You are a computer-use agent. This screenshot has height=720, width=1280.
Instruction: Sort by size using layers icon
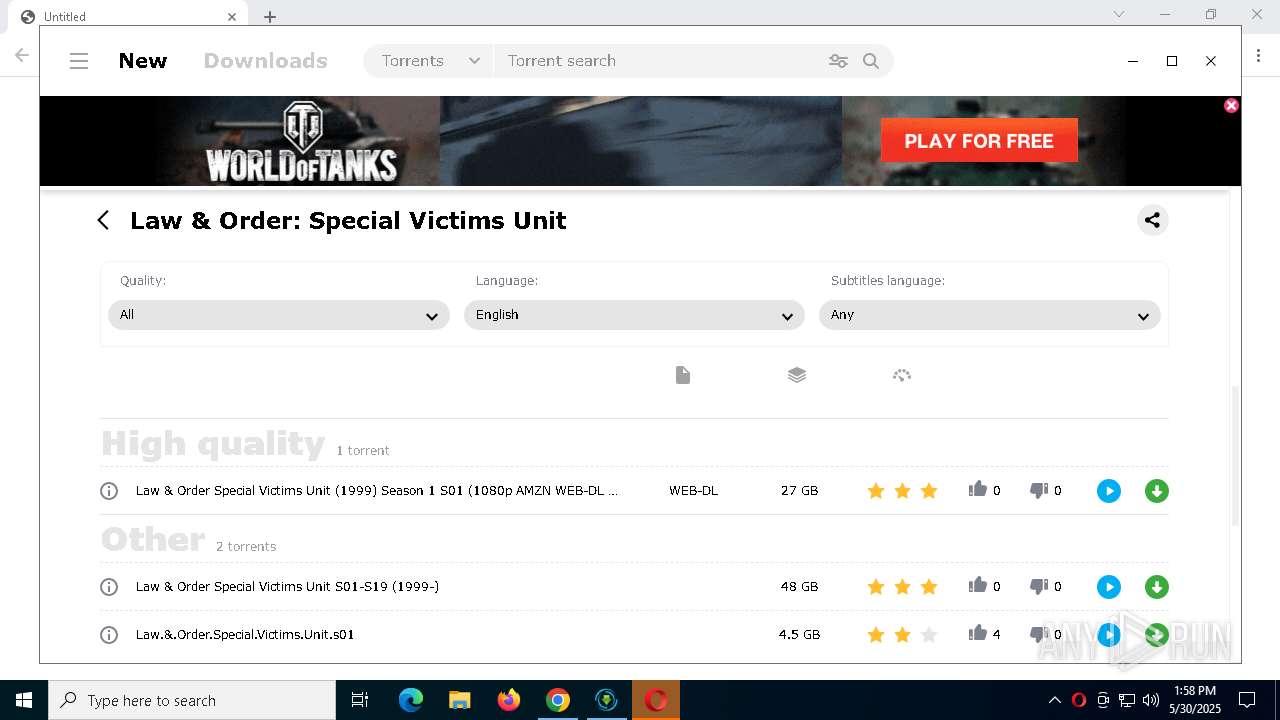pyautogui.click(x=797, y=375)
